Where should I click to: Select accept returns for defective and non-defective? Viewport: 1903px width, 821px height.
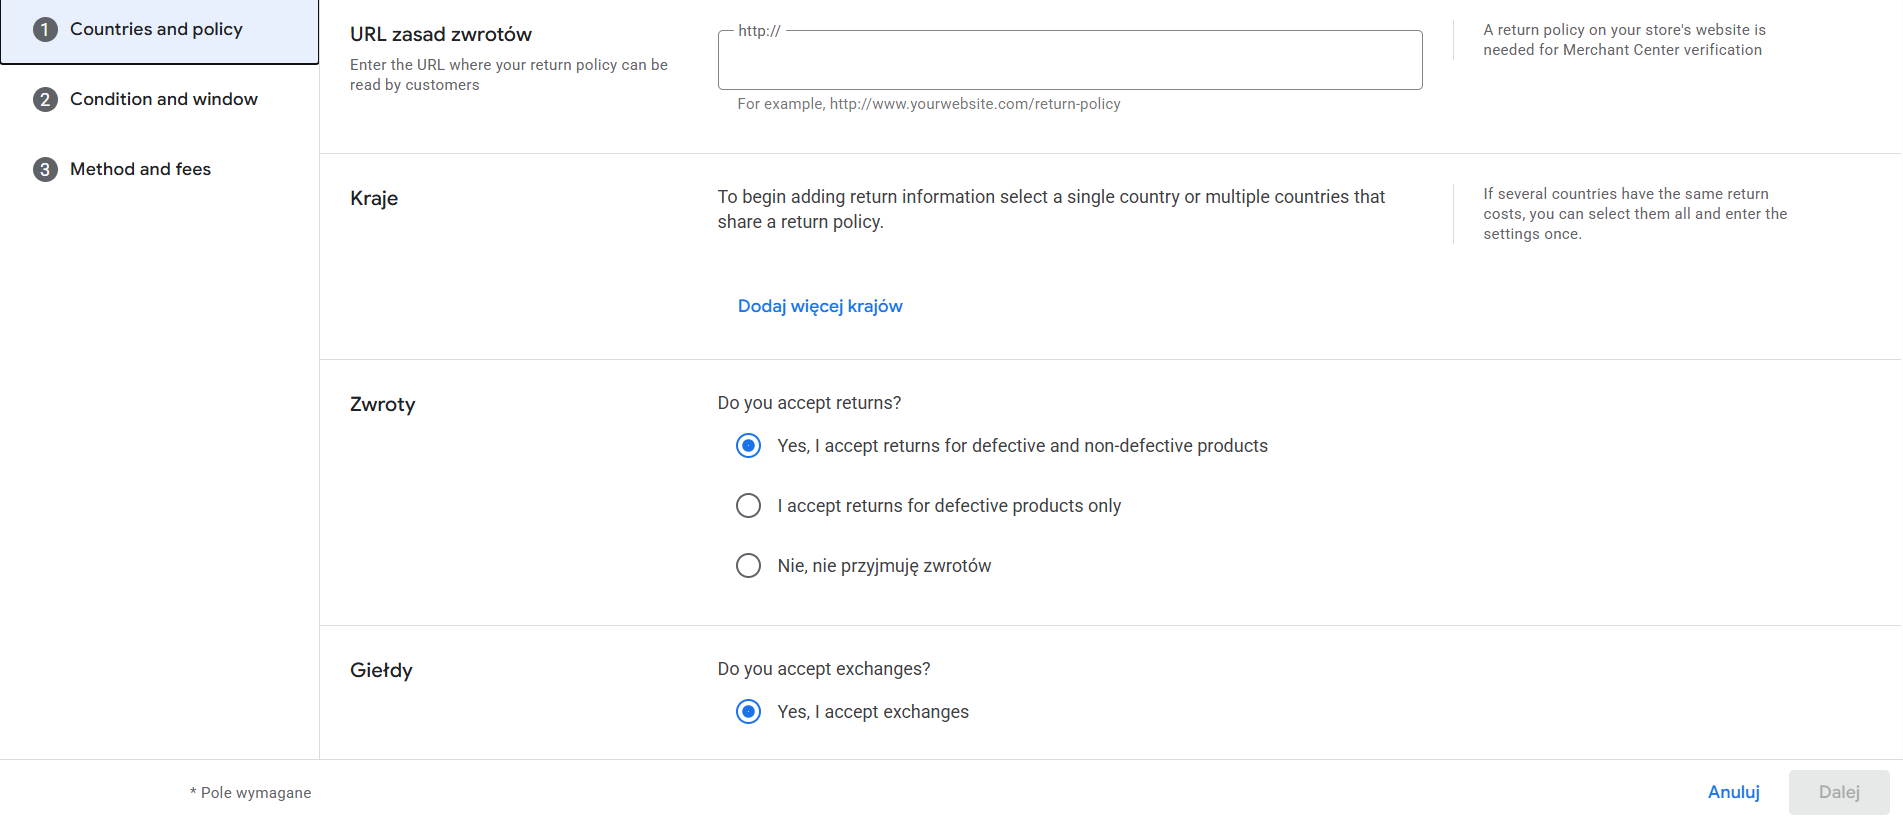pyautogui.click(x=748, y=446)
